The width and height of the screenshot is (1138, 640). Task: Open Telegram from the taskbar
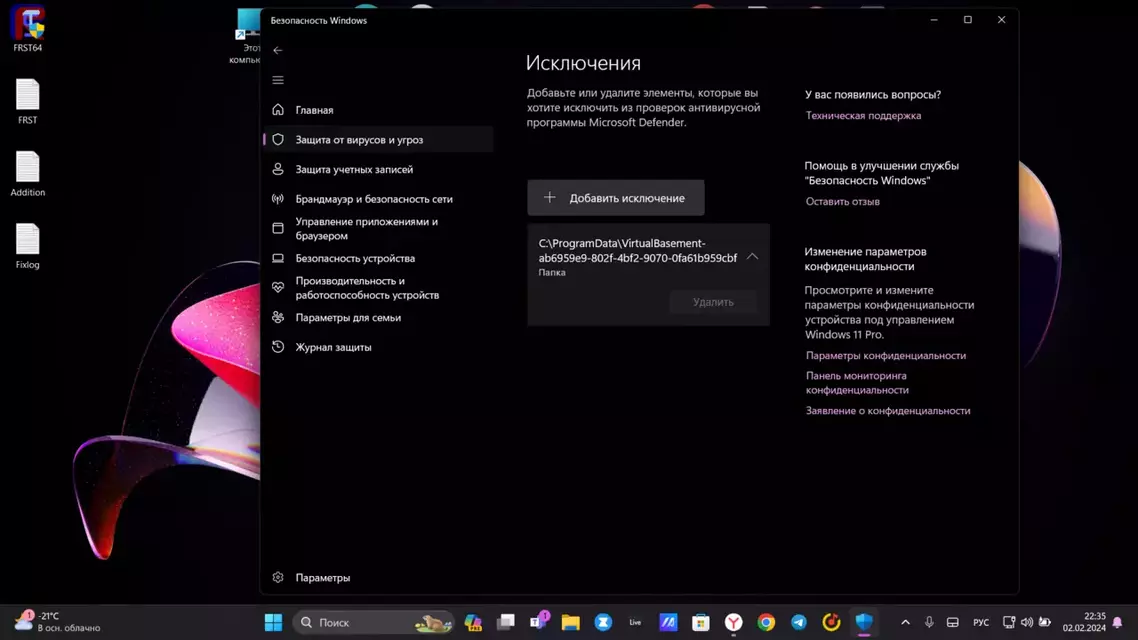click(x=799, y=623)
